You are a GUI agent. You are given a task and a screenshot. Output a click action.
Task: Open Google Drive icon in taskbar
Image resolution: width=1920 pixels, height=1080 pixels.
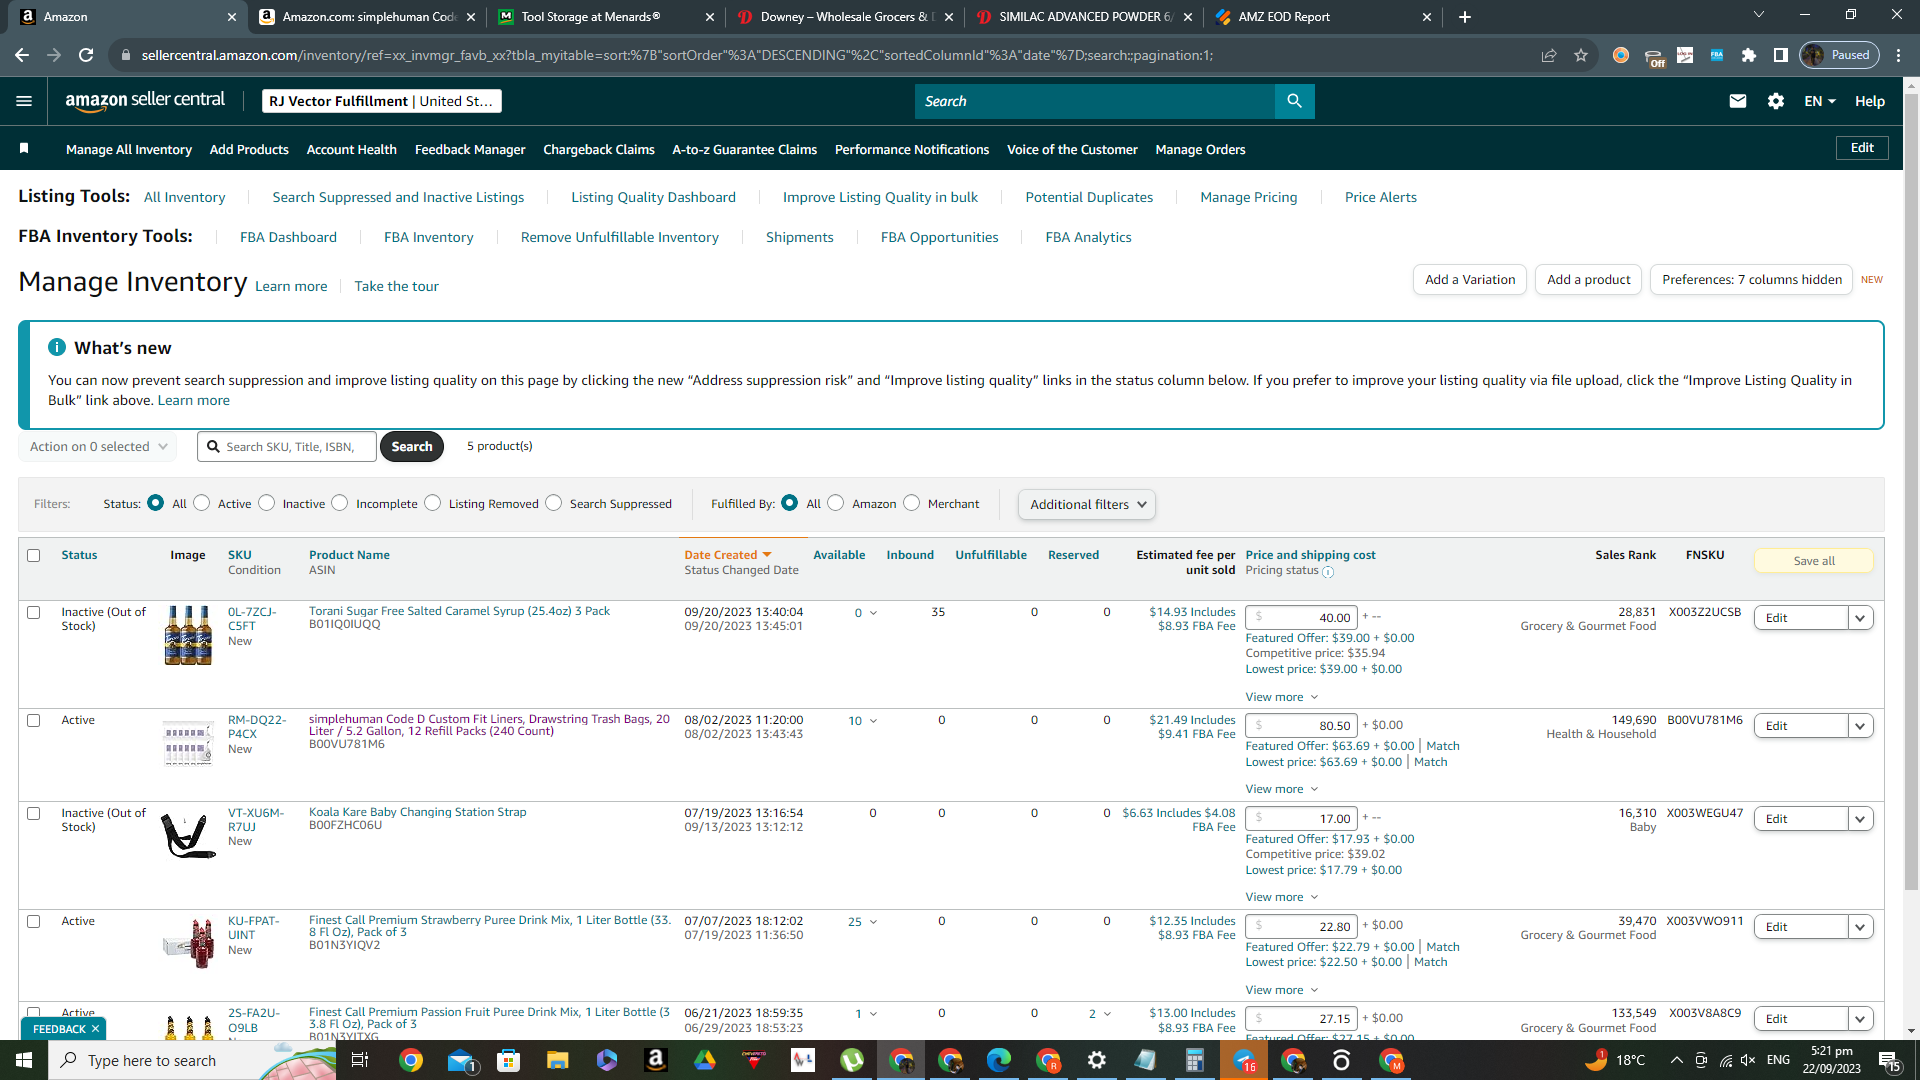tap(705, 1060)
